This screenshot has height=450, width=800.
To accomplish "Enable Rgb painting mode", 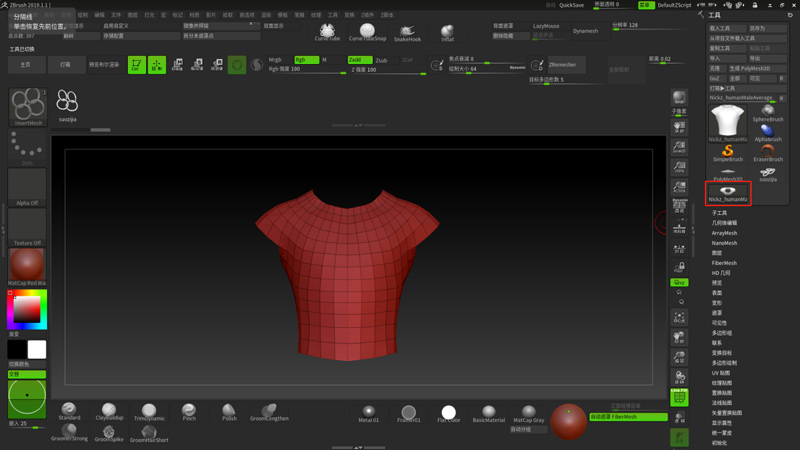I will pyautogui.click(x=305, y=60).
